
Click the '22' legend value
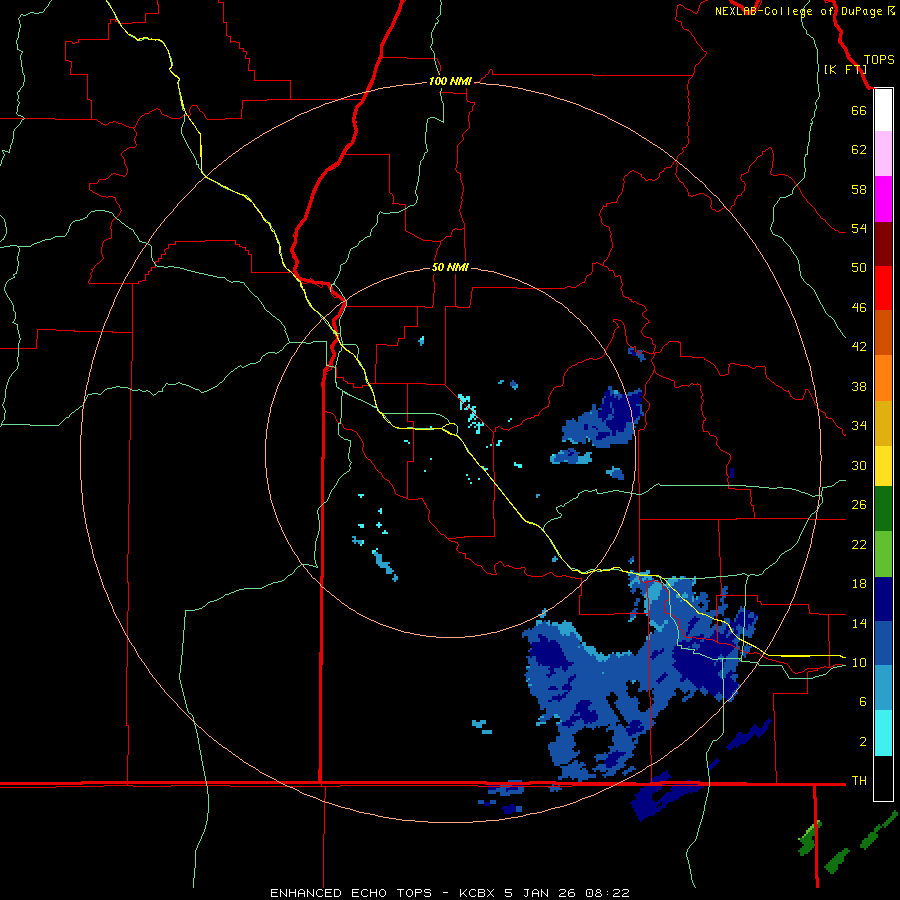click(859, 544)
